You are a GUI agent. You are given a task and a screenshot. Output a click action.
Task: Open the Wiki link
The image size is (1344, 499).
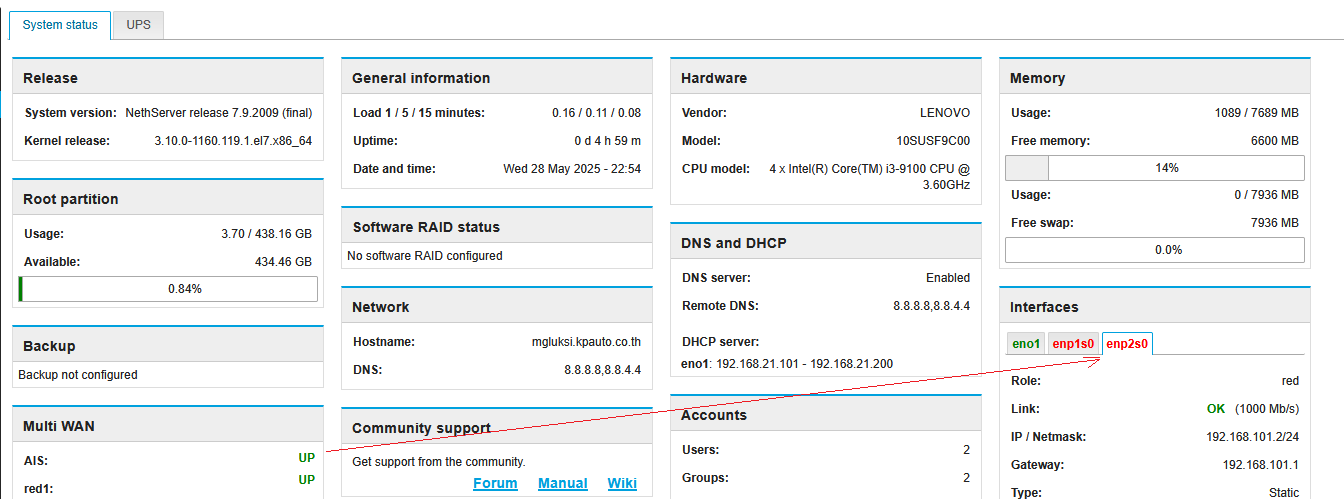622,484
